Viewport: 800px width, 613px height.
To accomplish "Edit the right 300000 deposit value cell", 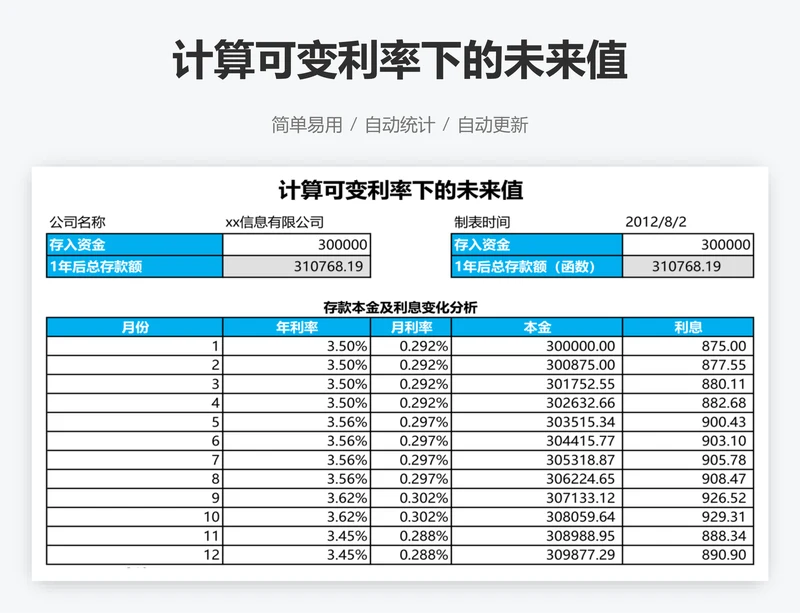I will click(688, 244).
